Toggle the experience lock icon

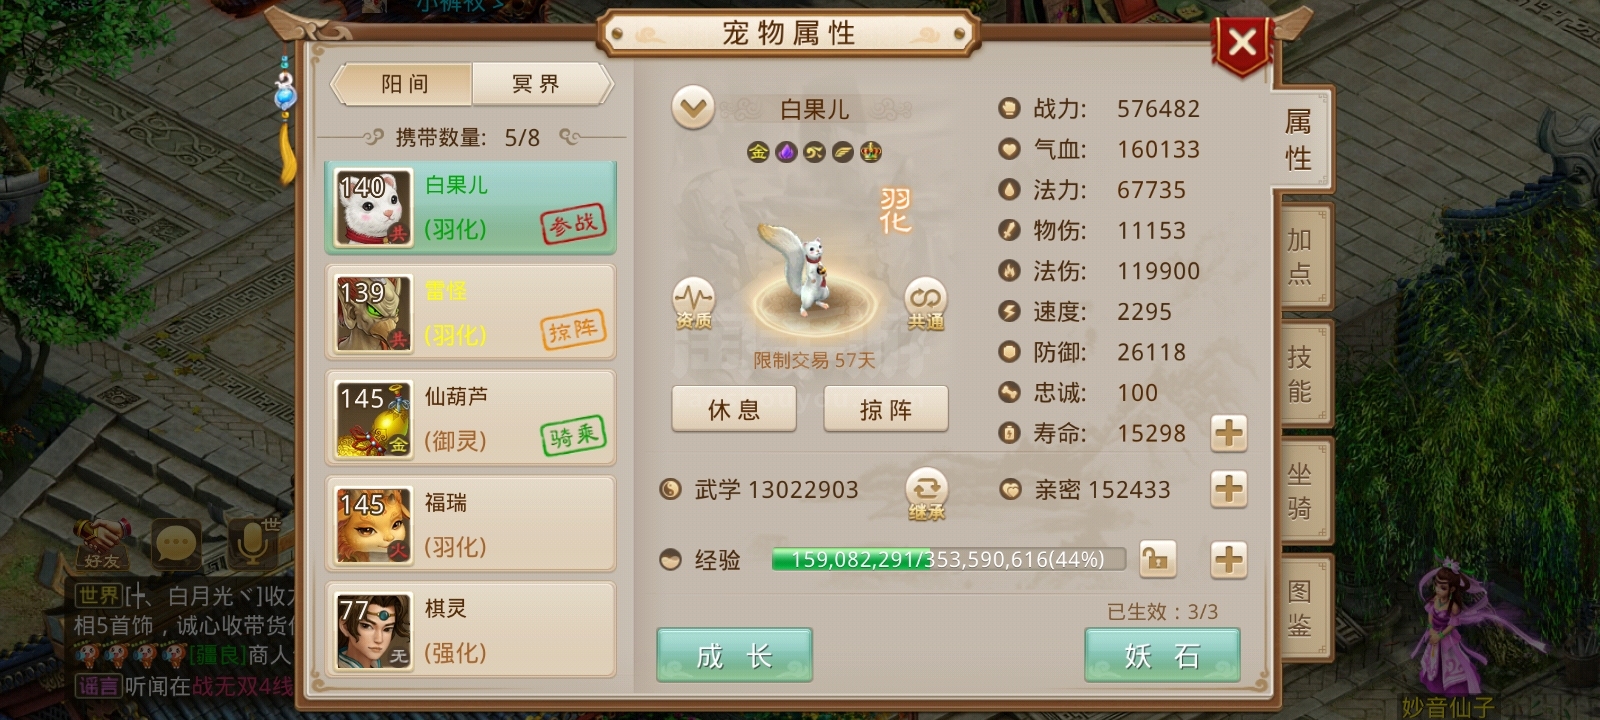(1156, 559)
